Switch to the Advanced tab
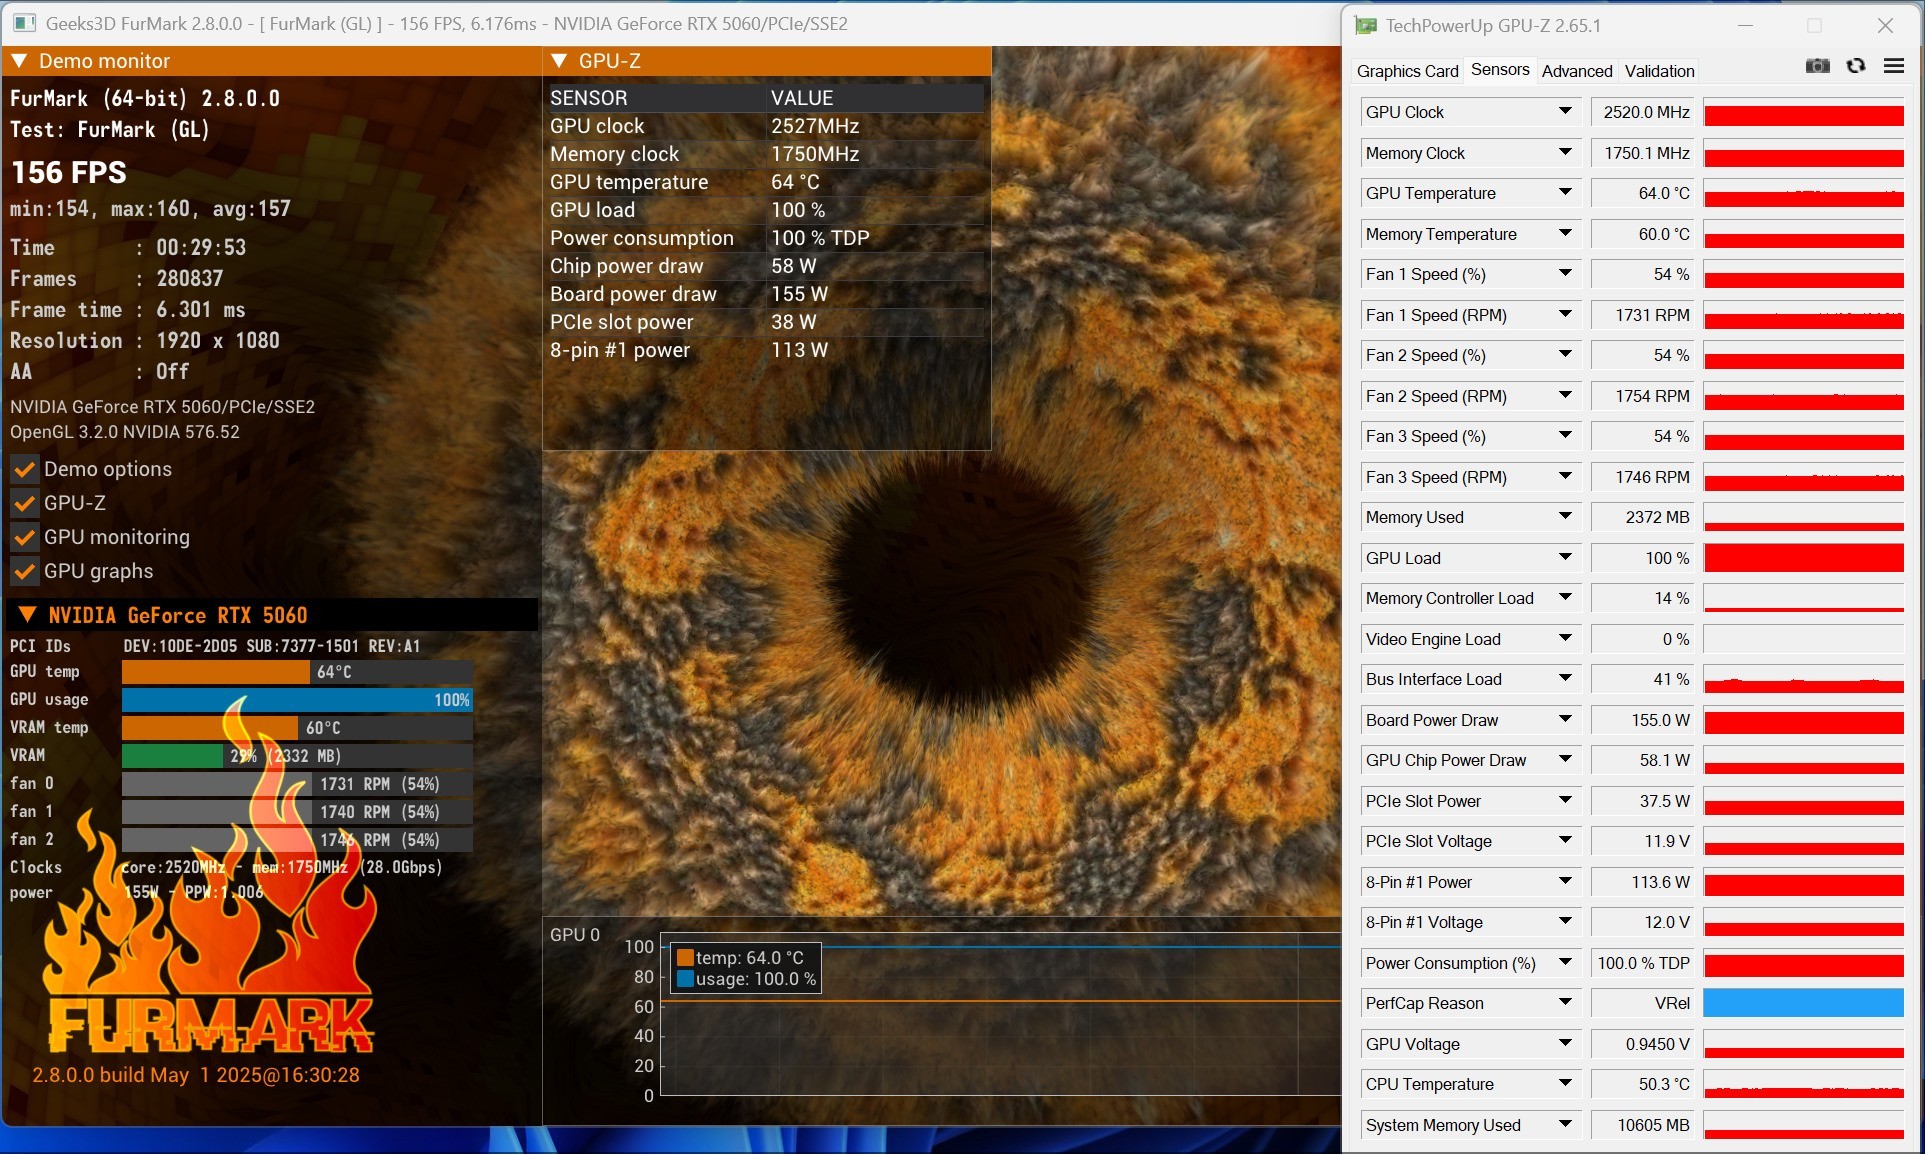This screenshot has width=1925, height=1154. [x=1577, y=71]
